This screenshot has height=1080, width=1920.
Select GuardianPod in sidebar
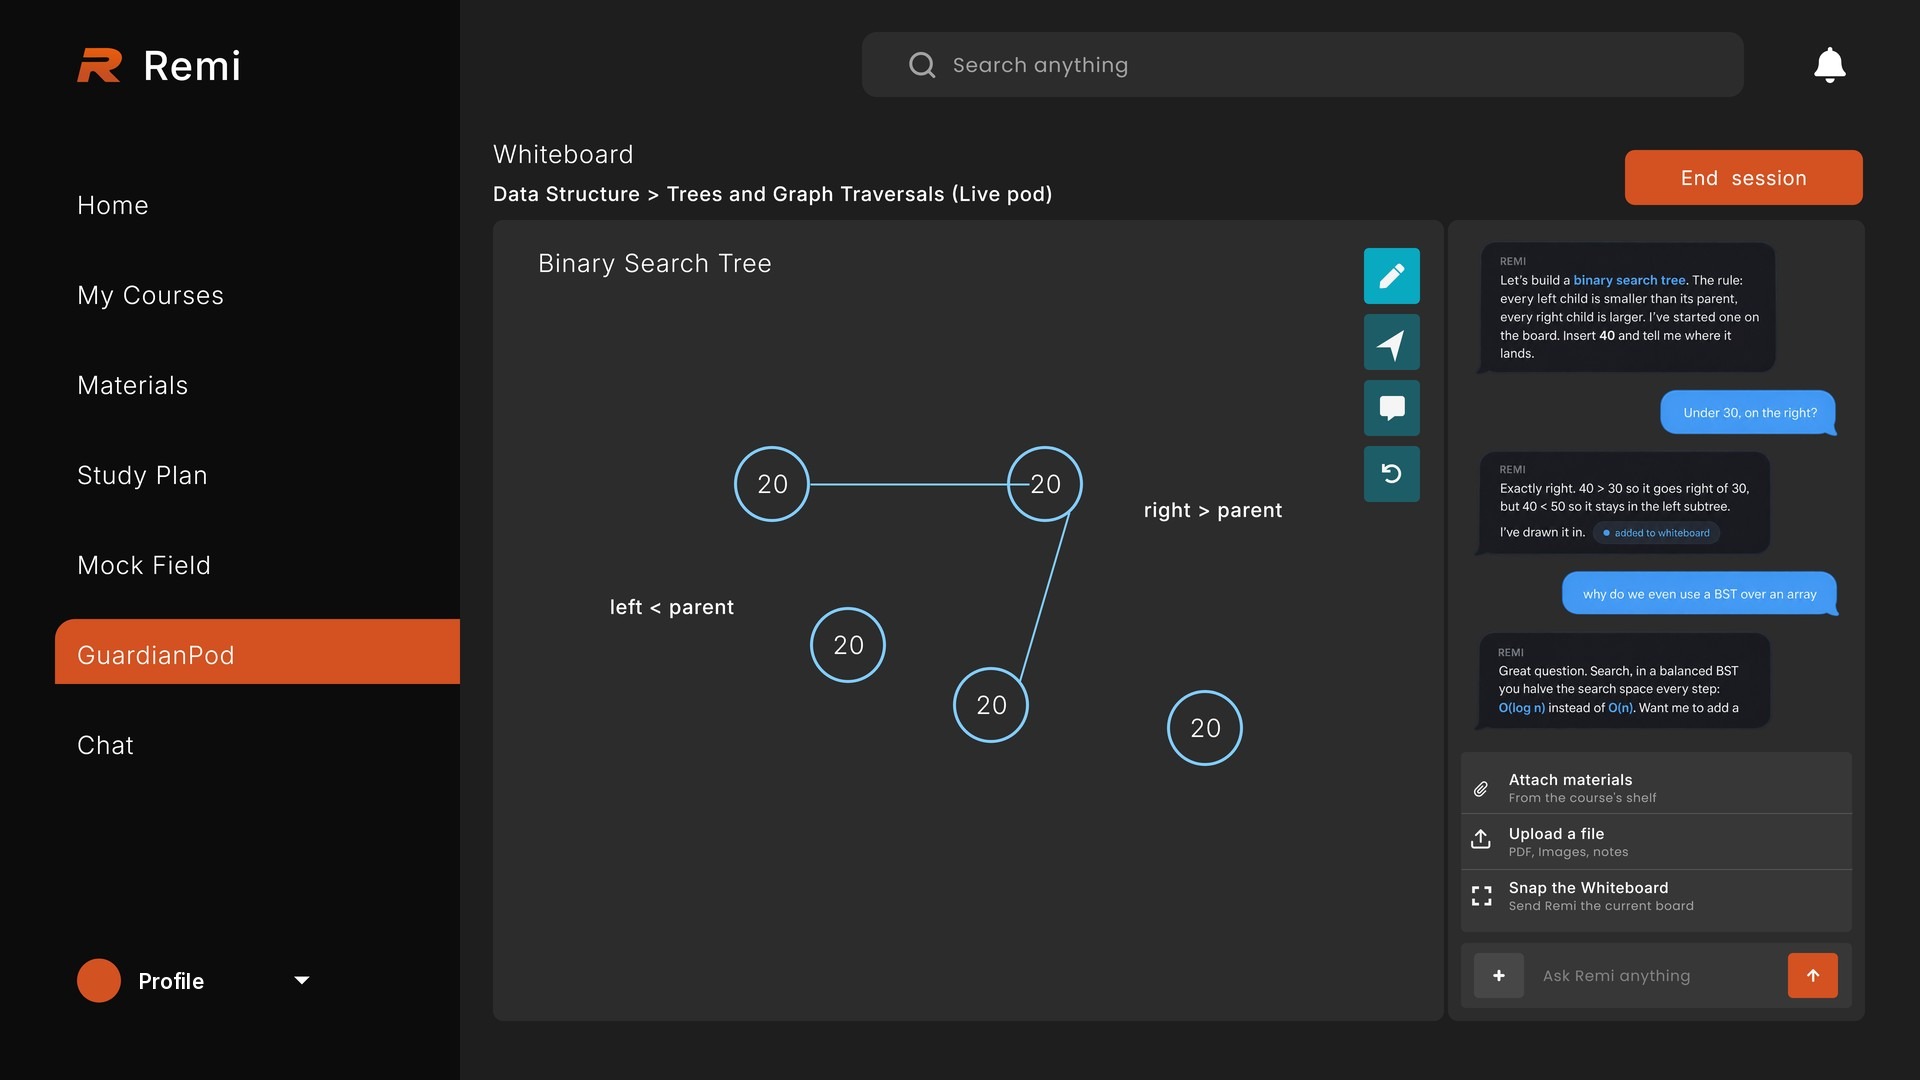click(257, 652)
